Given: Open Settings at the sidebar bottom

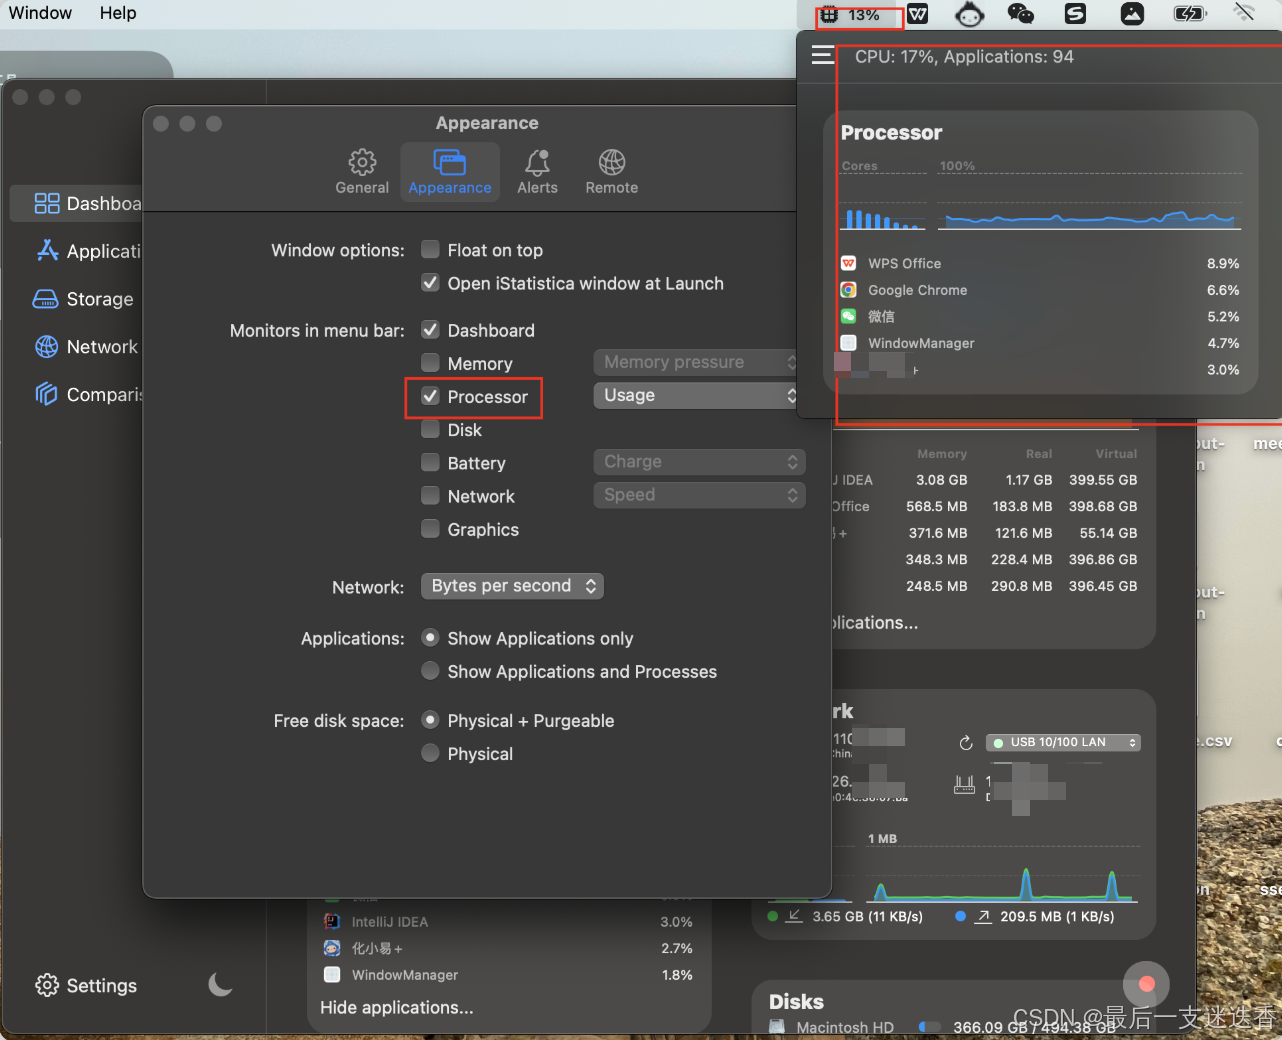Looking at the screenshot, I should [x=86, y=985].
